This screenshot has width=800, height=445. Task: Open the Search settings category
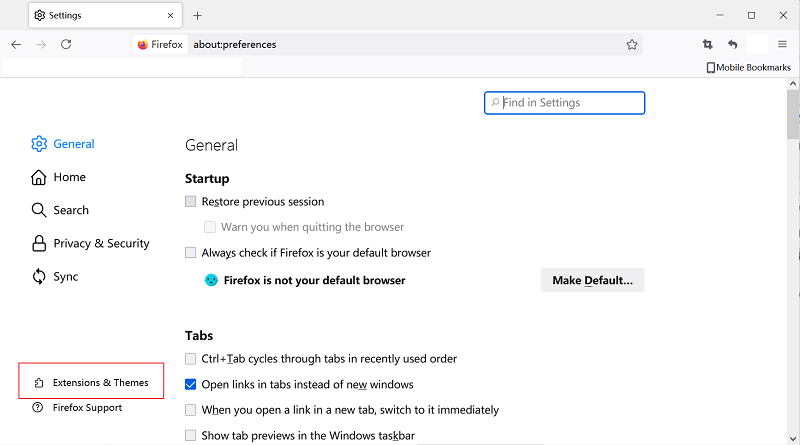[x=60, y=210]
